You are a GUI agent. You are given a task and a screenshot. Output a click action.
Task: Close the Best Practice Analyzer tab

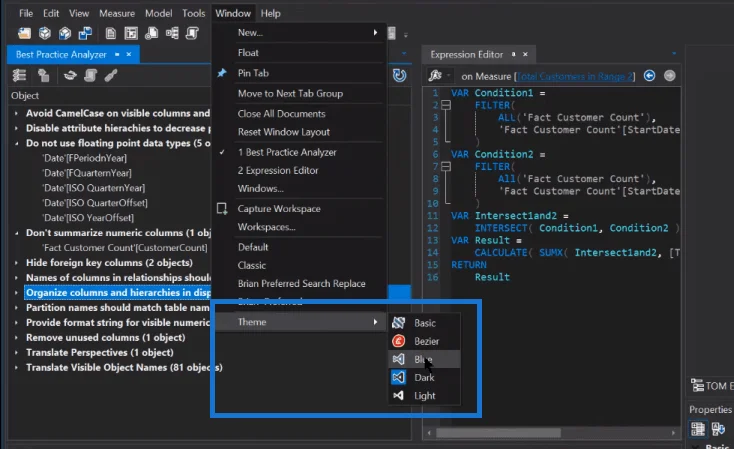(x=129, y=54)
